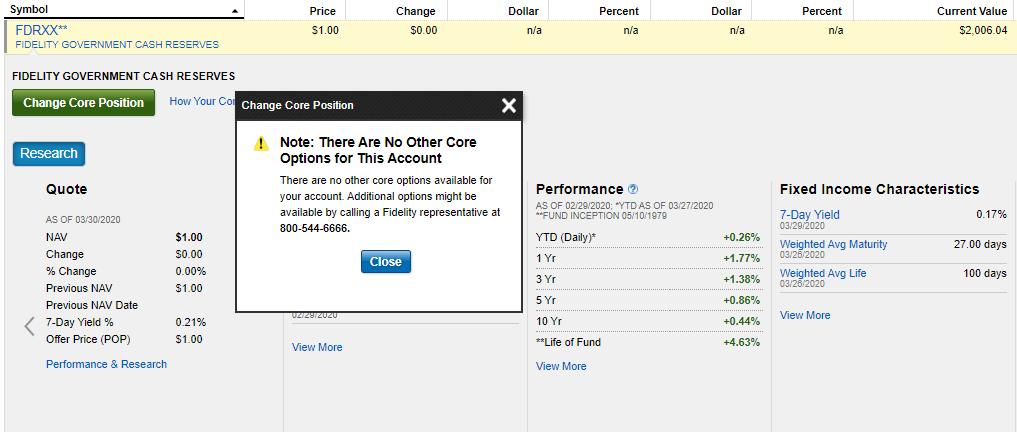Close the Change Core Position dialog with X
This screenshot has height=432, width=1017.
tap(508, 105)
